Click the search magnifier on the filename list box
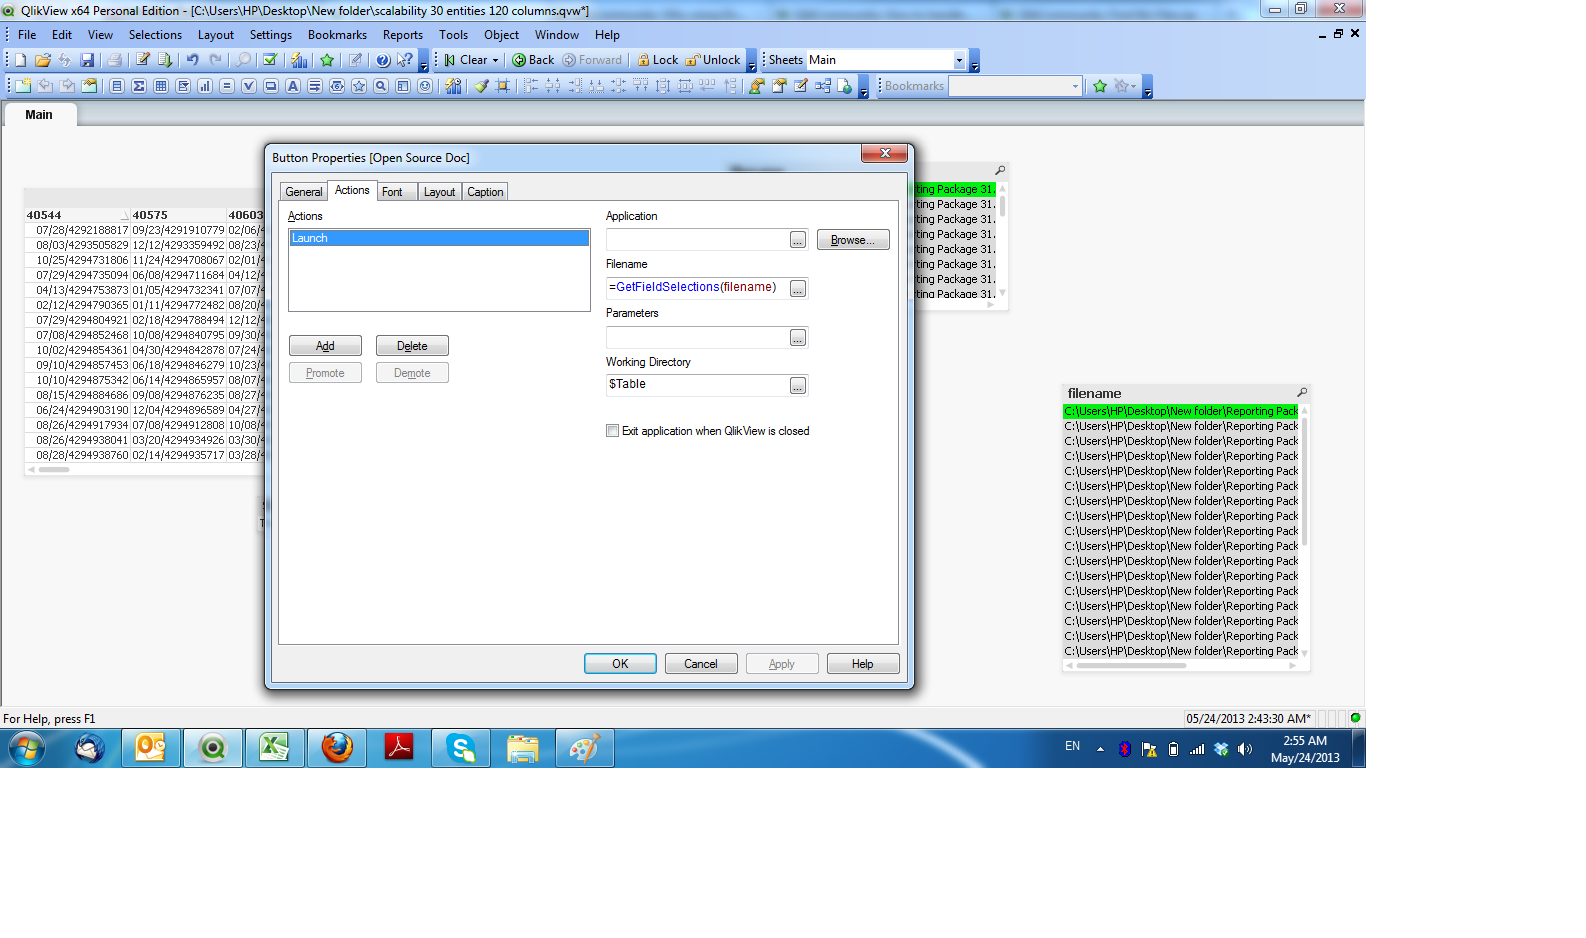 pyautogui.click(x=1302, y=393)
